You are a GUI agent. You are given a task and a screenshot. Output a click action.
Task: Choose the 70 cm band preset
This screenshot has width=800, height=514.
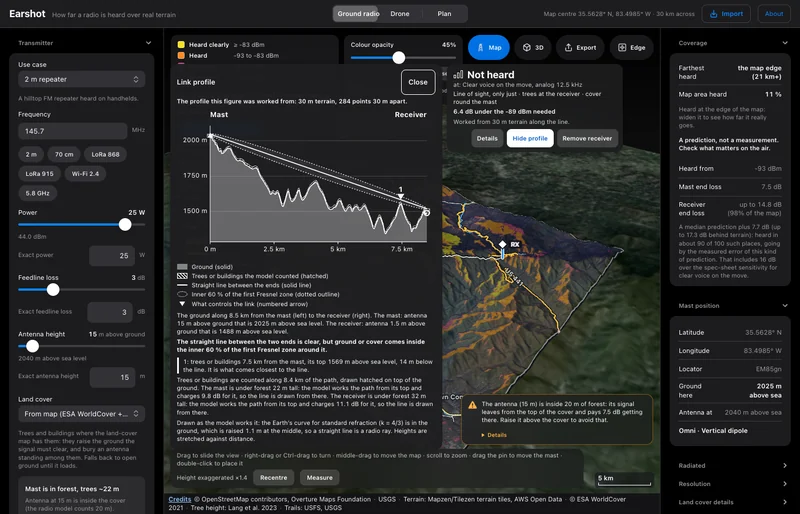[64, 154]
